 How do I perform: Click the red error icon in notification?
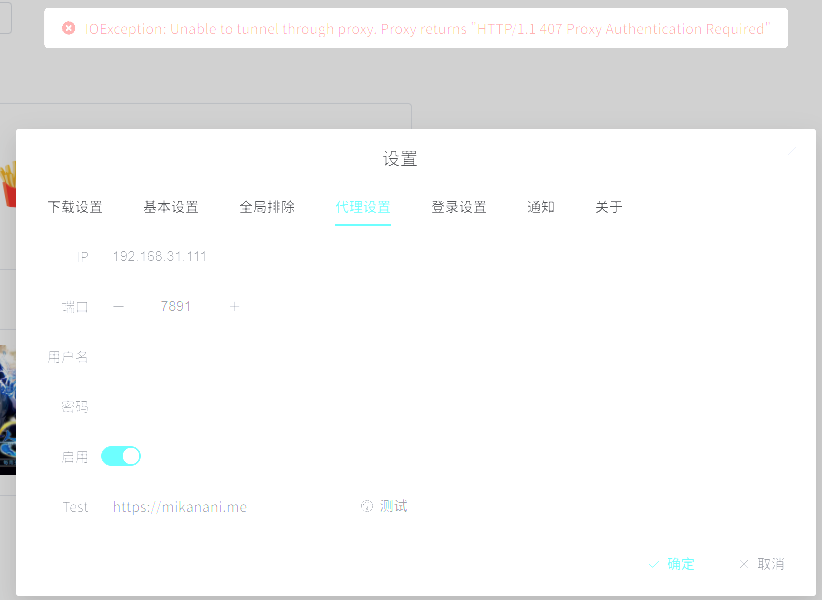[69, 28]
